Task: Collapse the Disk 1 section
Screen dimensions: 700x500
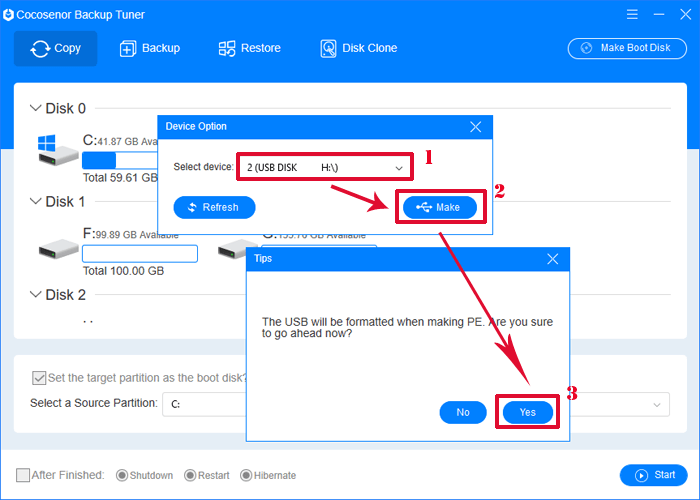Action: 35,201
